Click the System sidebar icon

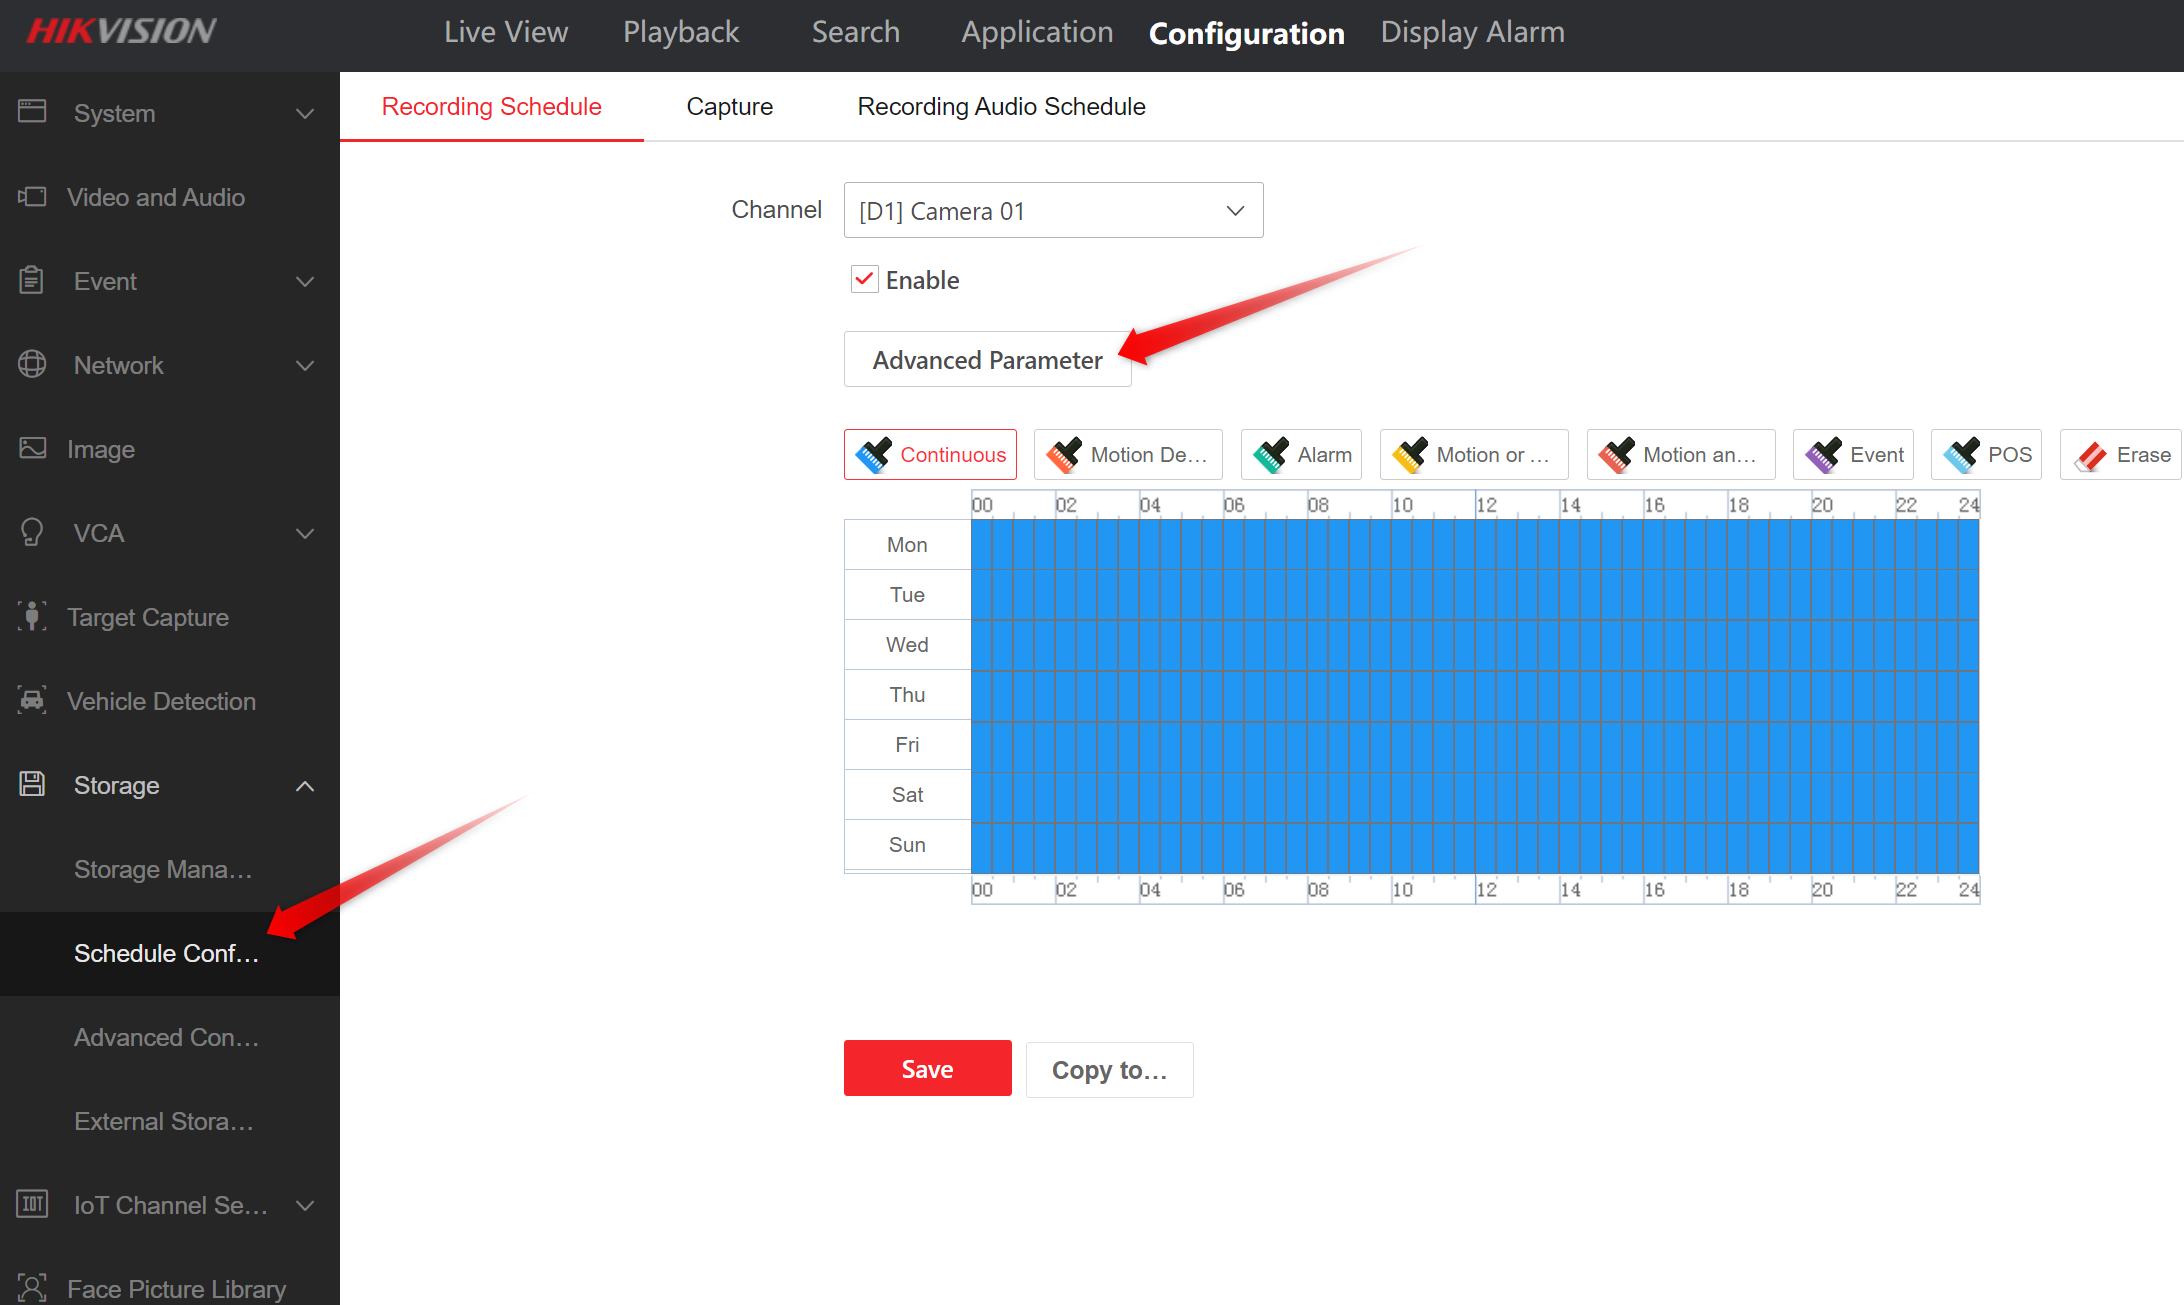pyautogui.click(x=32, y=112)
